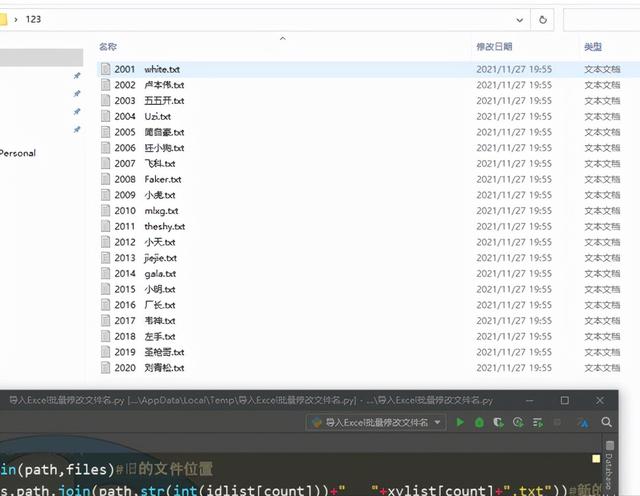Click modified date of file 2013
Image resolution: width=640 pixels, height=496 pixels.
point(514,258)
